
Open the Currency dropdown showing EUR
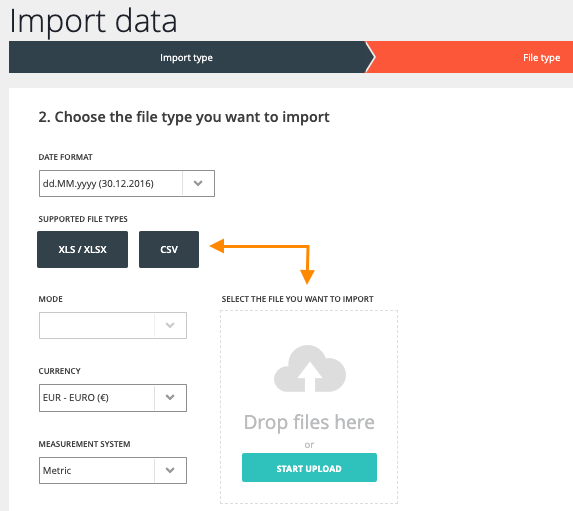[113, 398]
